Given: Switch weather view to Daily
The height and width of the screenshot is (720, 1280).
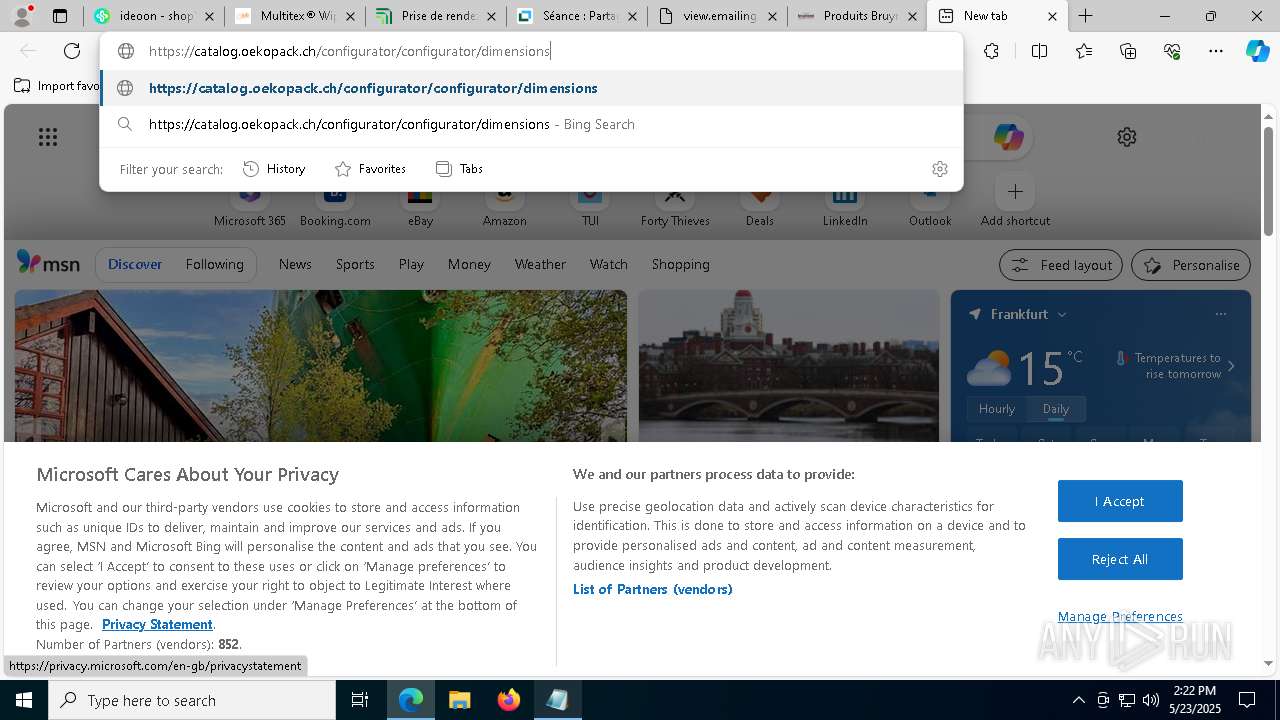Looking at the screenshot, I should tap(1056, 409).
